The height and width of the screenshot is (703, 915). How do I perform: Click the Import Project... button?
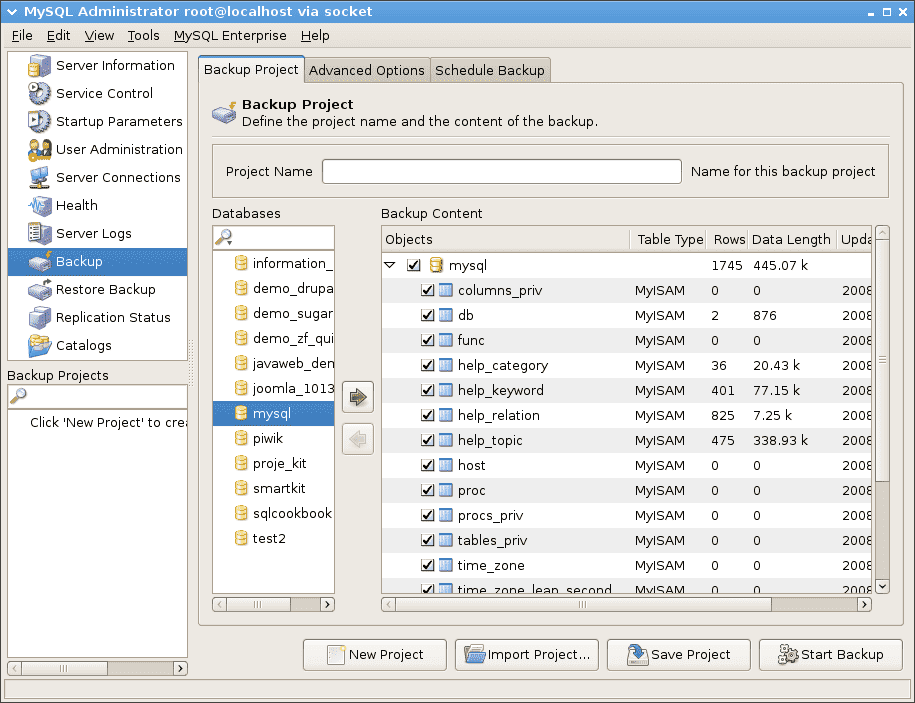point(527,655)
